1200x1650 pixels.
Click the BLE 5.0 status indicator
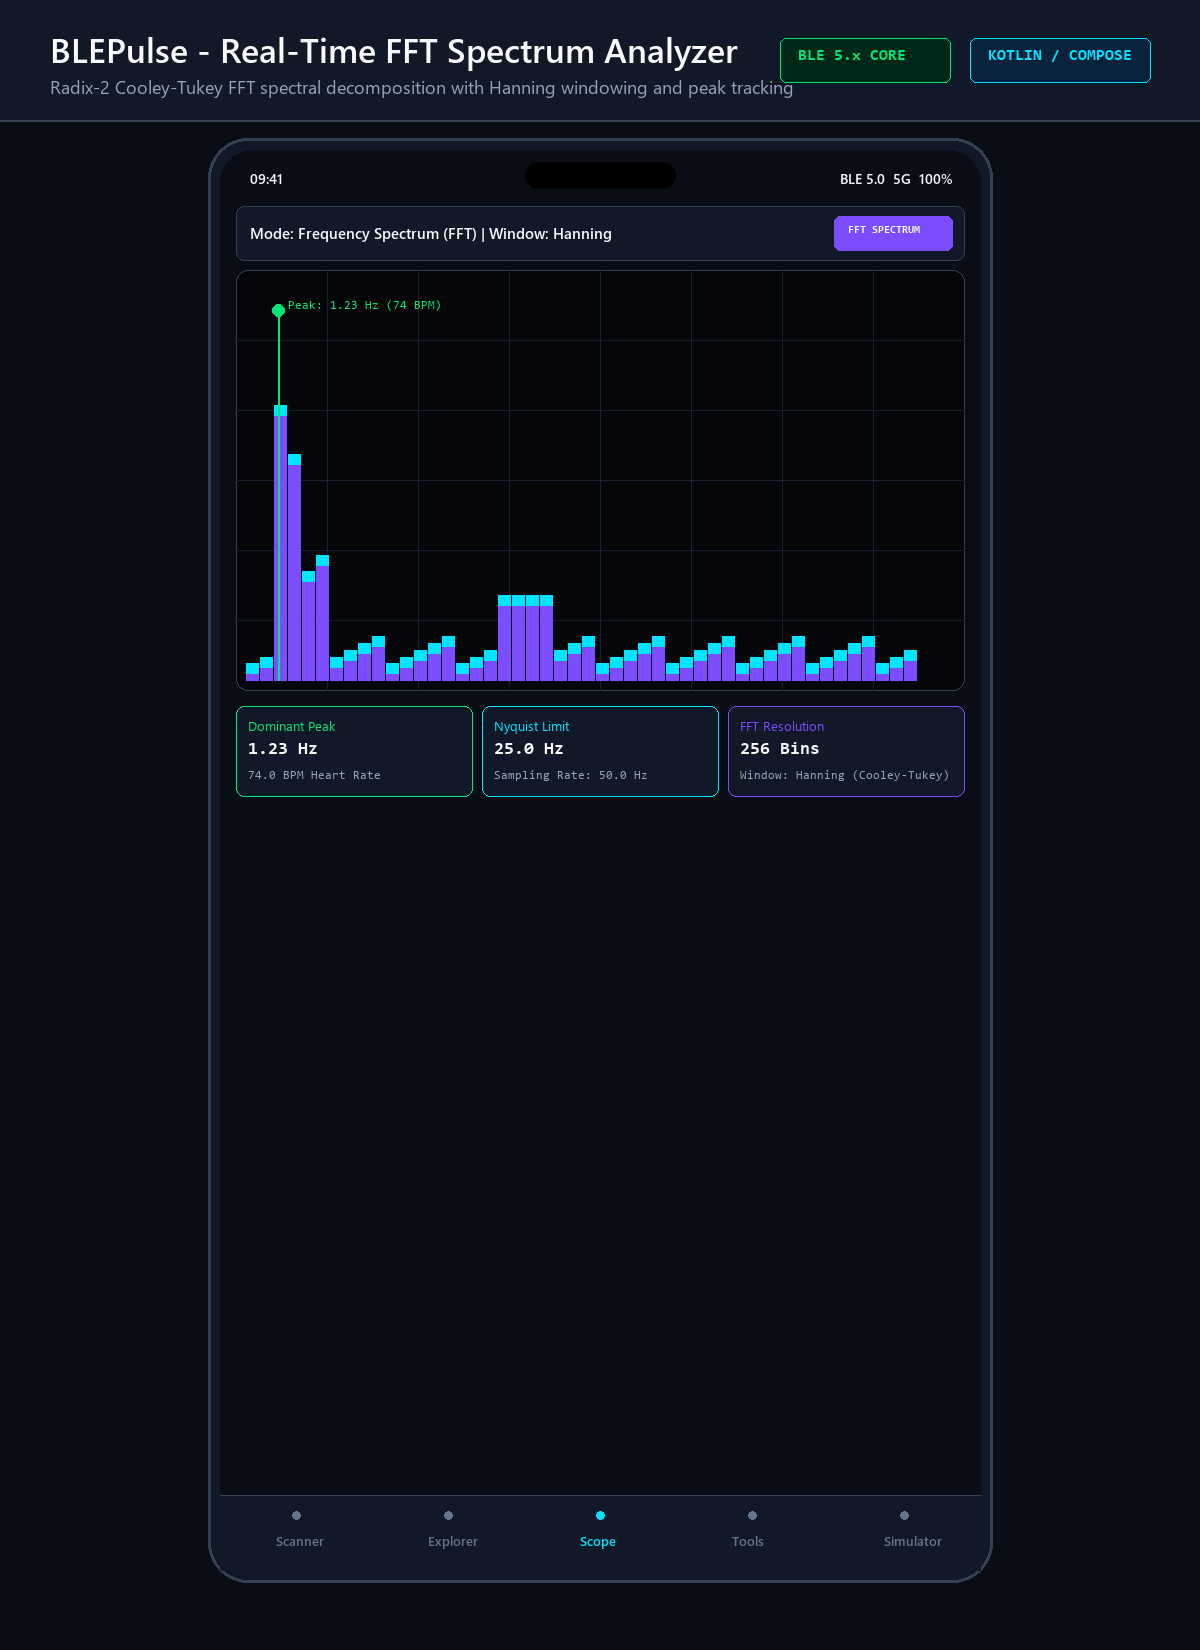coord(862,179)
